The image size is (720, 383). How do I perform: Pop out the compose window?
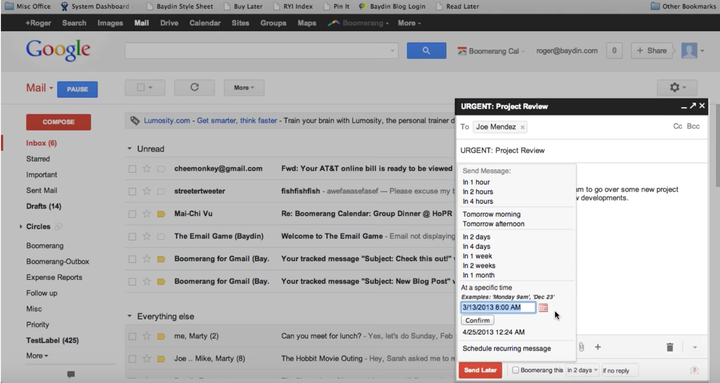tap(693, 106)
